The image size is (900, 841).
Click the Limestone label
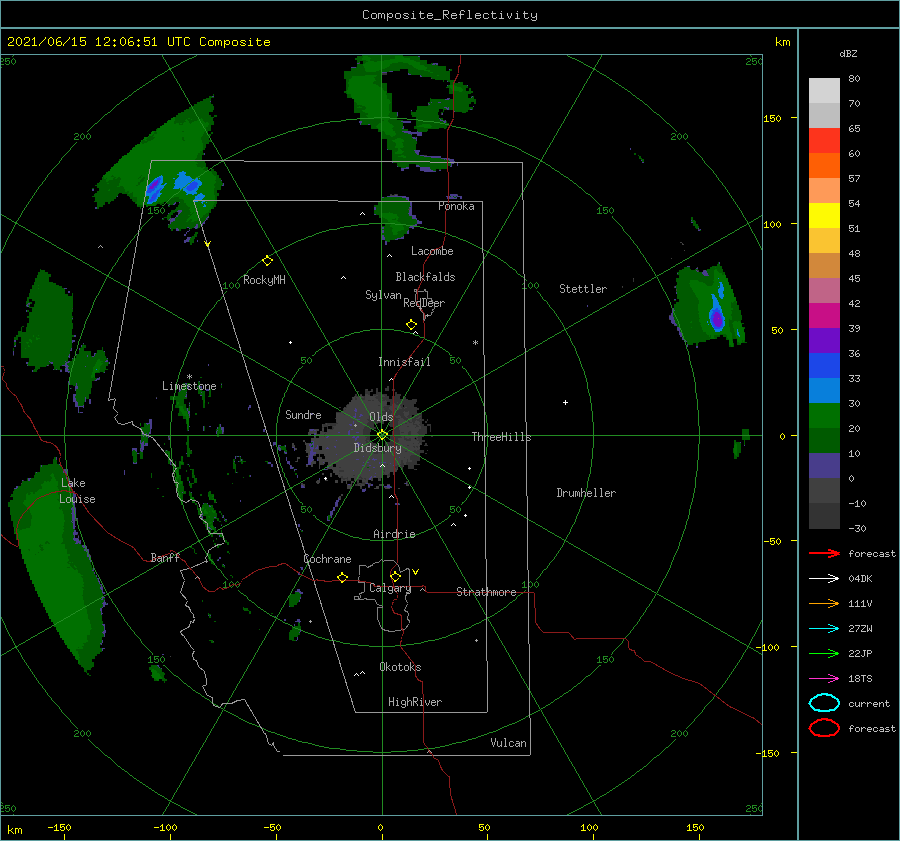pyautogui.click(x=189, y=386)
